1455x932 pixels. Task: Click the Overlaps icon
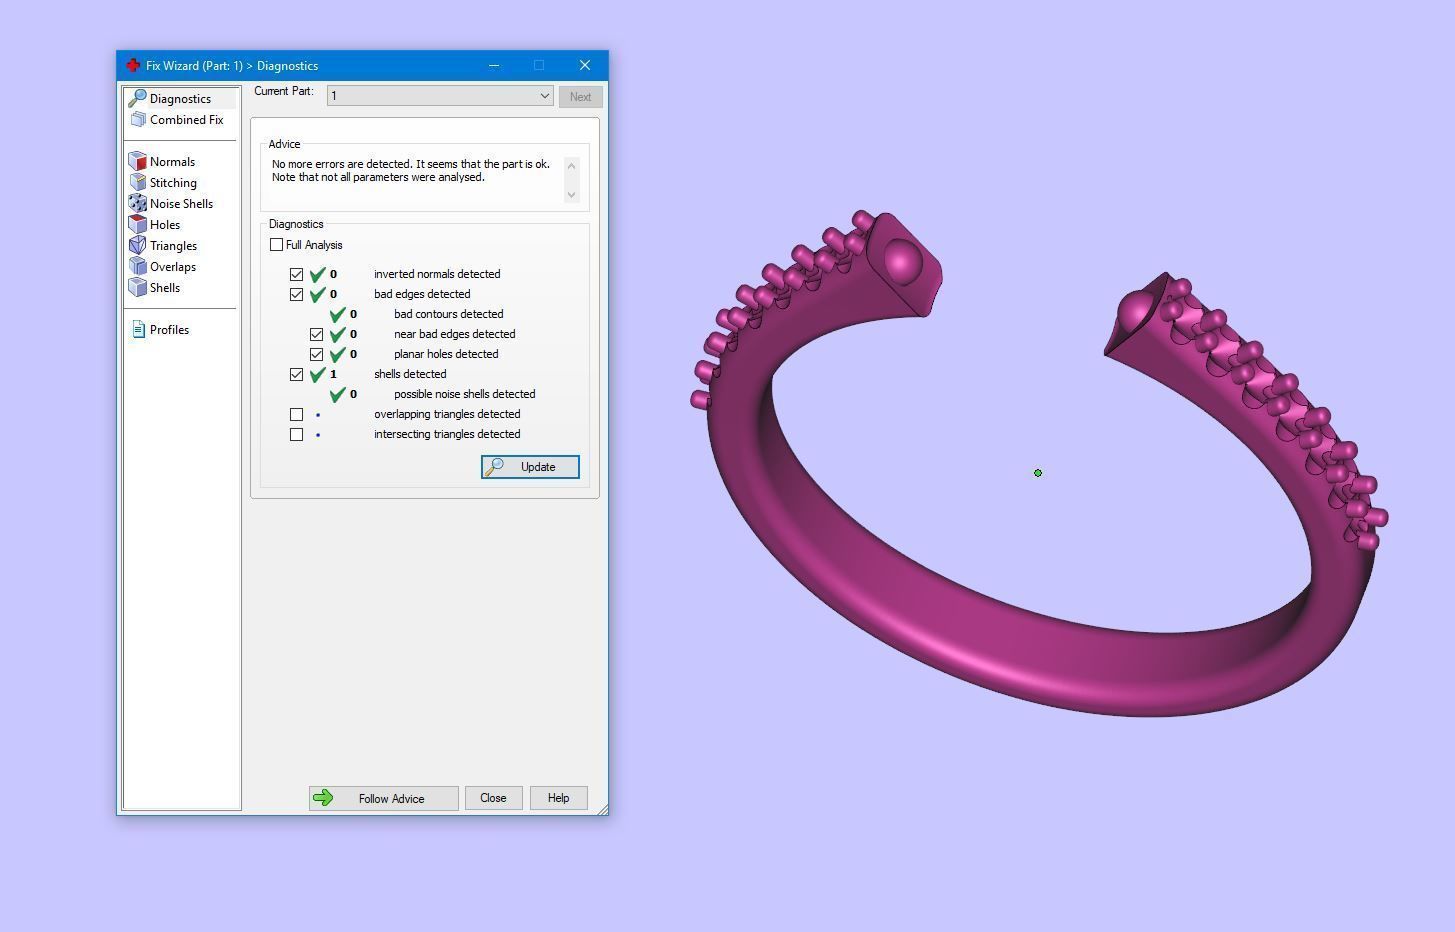coord(138,266)
